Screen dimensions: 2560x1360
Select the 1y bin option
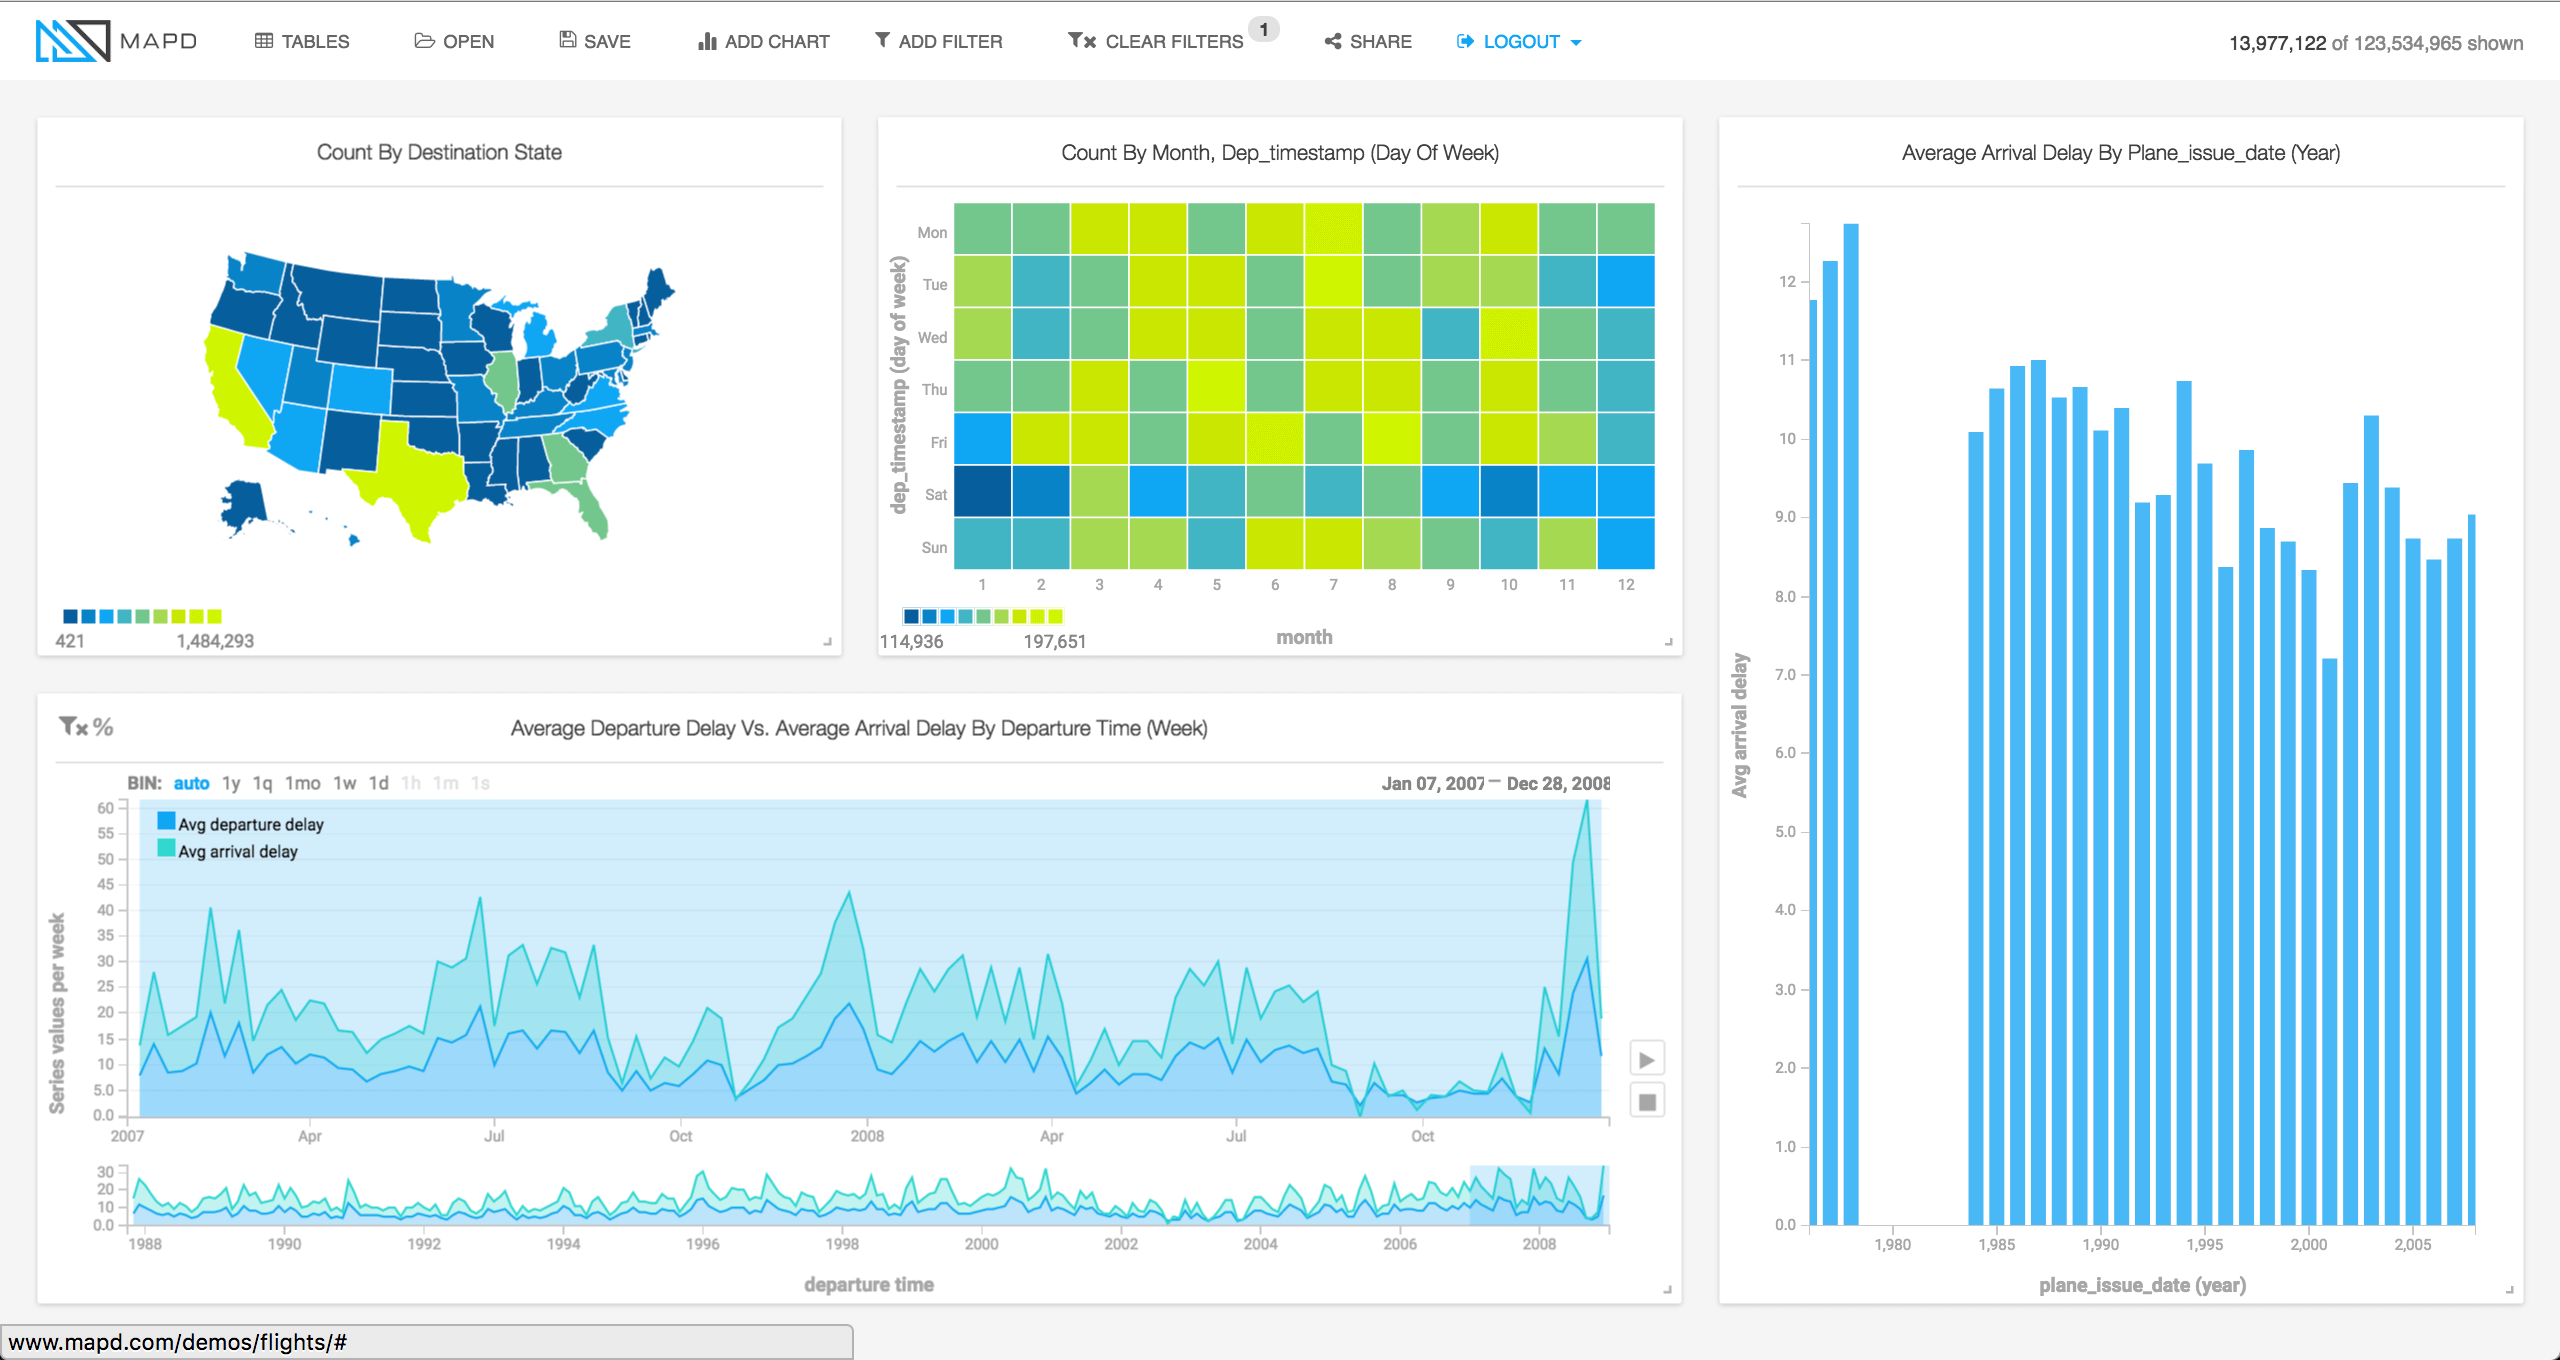231,783
